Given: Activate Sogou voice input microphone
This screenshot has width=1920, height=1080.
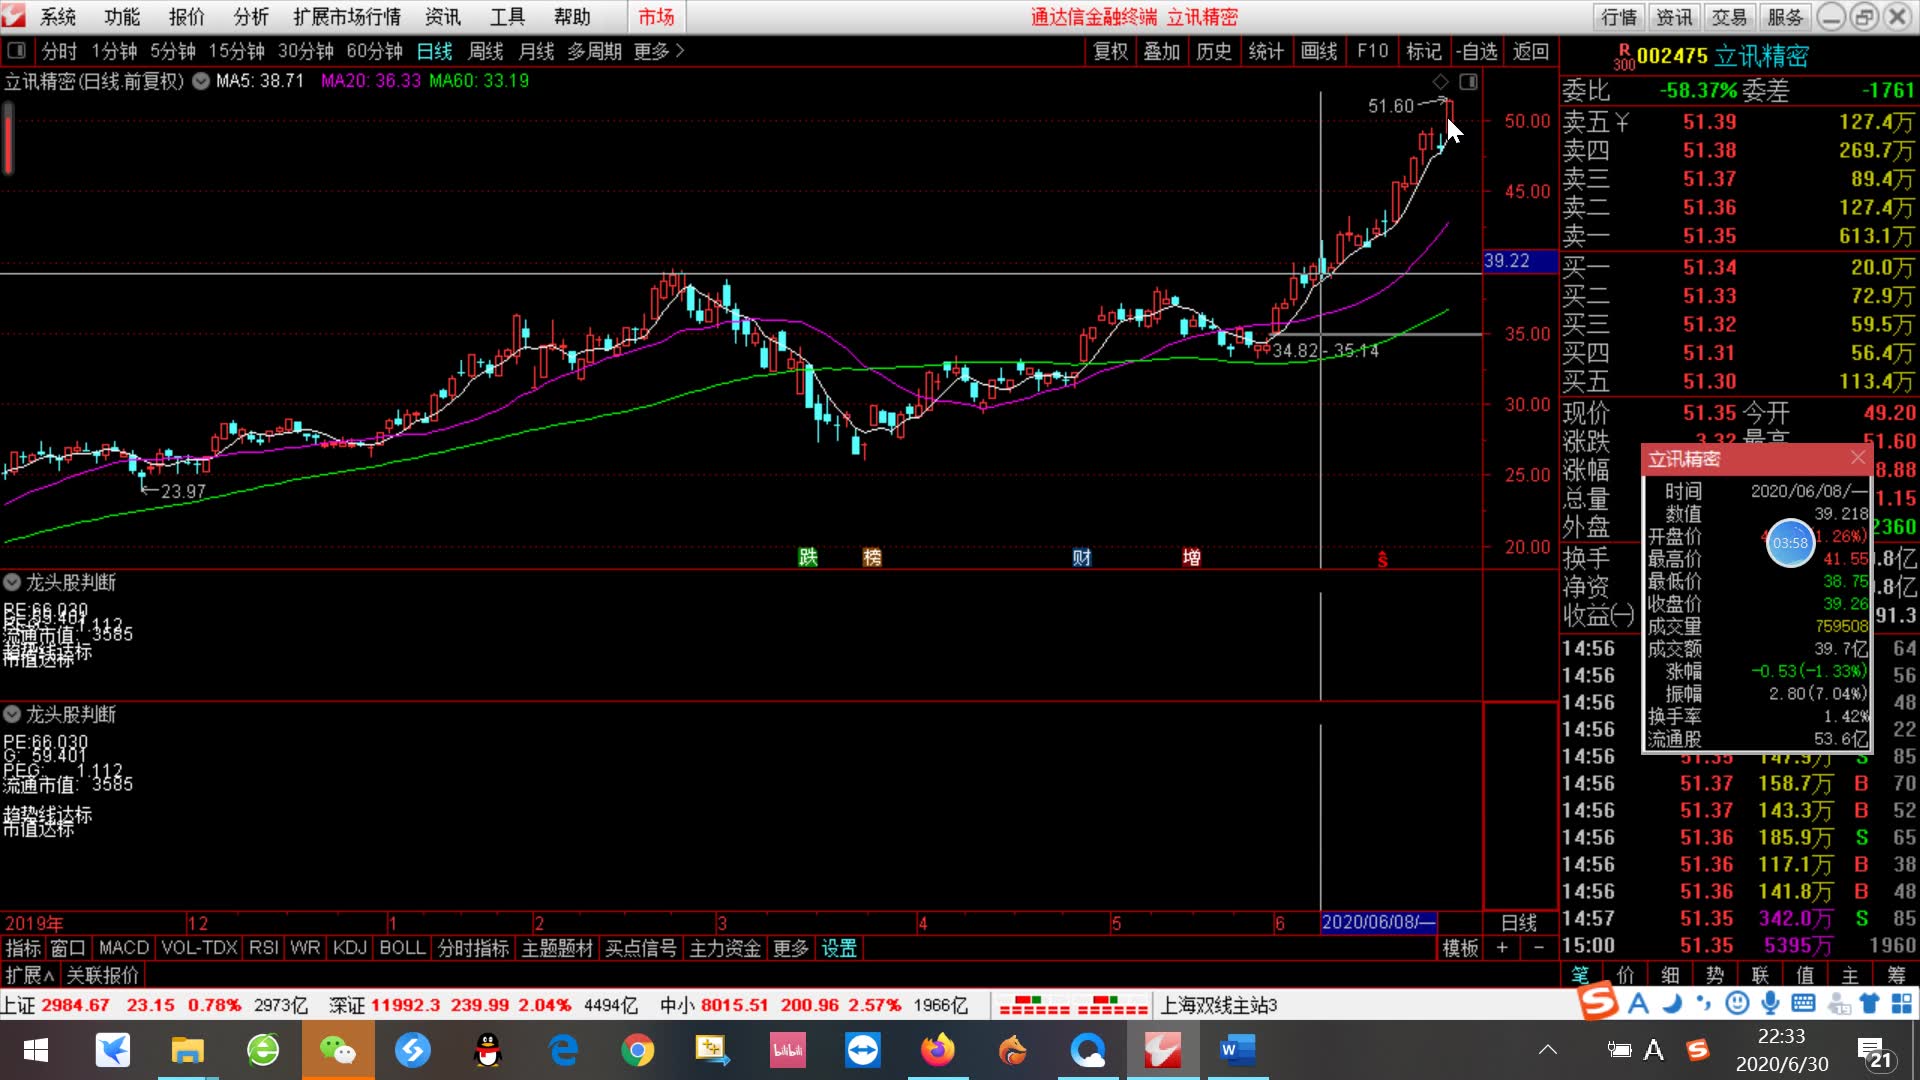Looking at the screenshot, I should (x=1771, y=1003).
